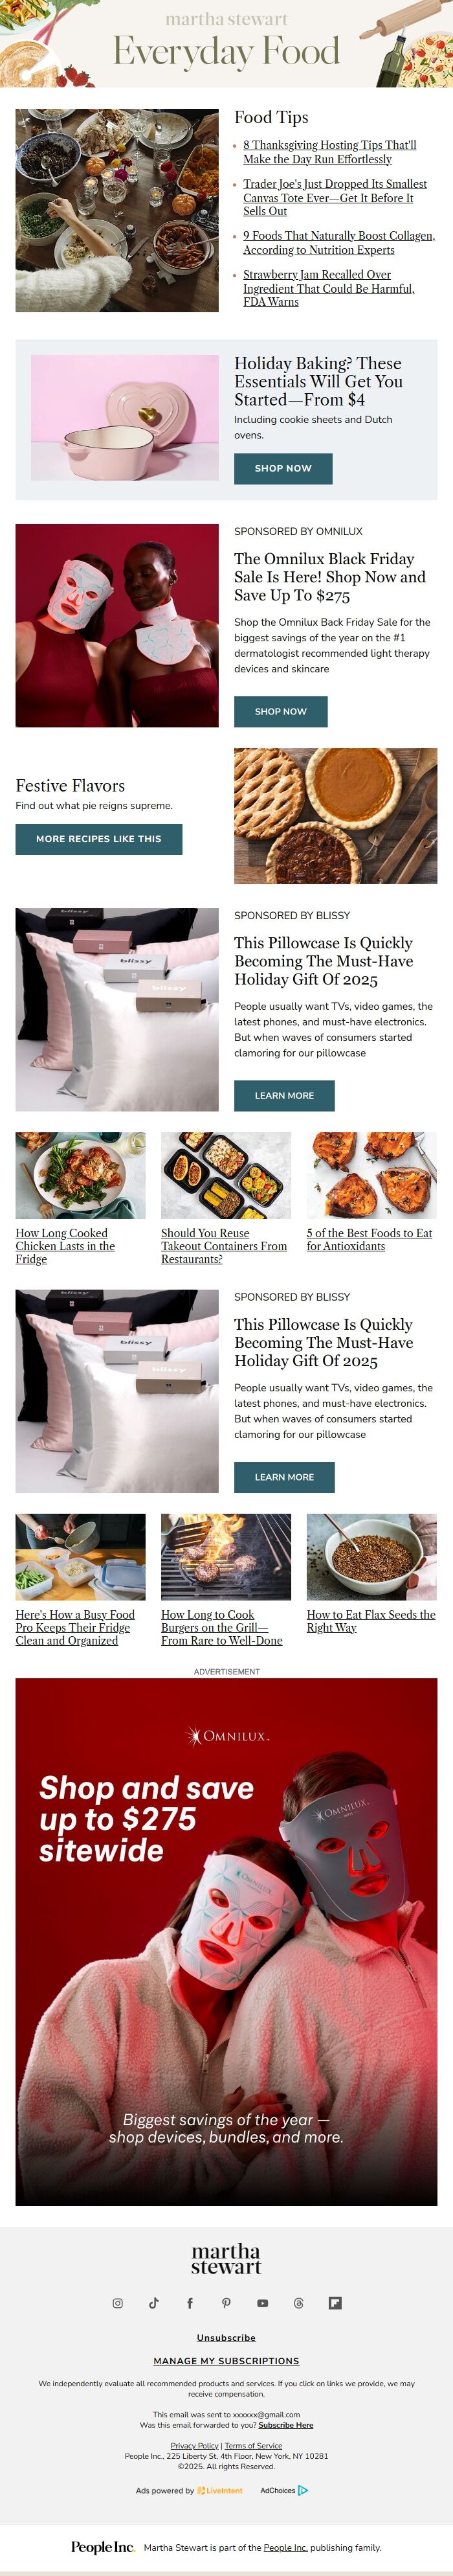Open the Flipboard social icon
Image resolution: width=453 pixels, height=2576 pixels.
click(335, 2303)
